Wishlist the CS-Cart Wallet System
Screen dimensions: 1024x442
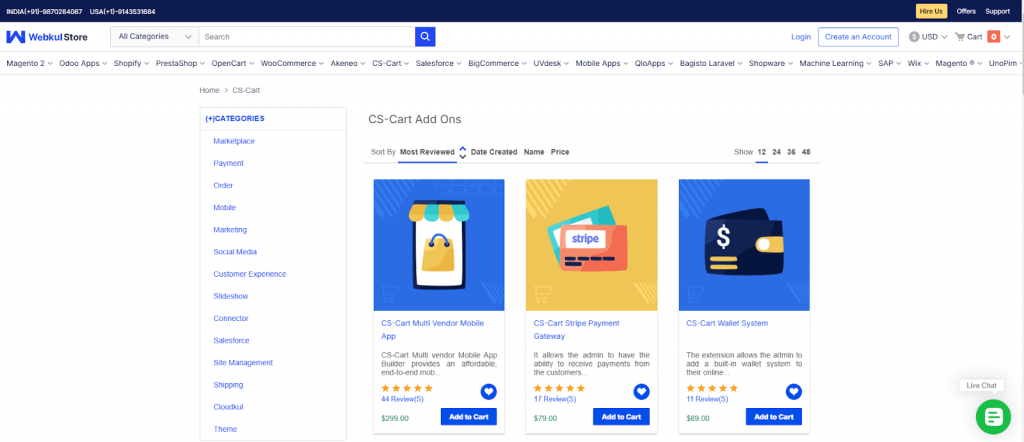[x=793, y=392]
